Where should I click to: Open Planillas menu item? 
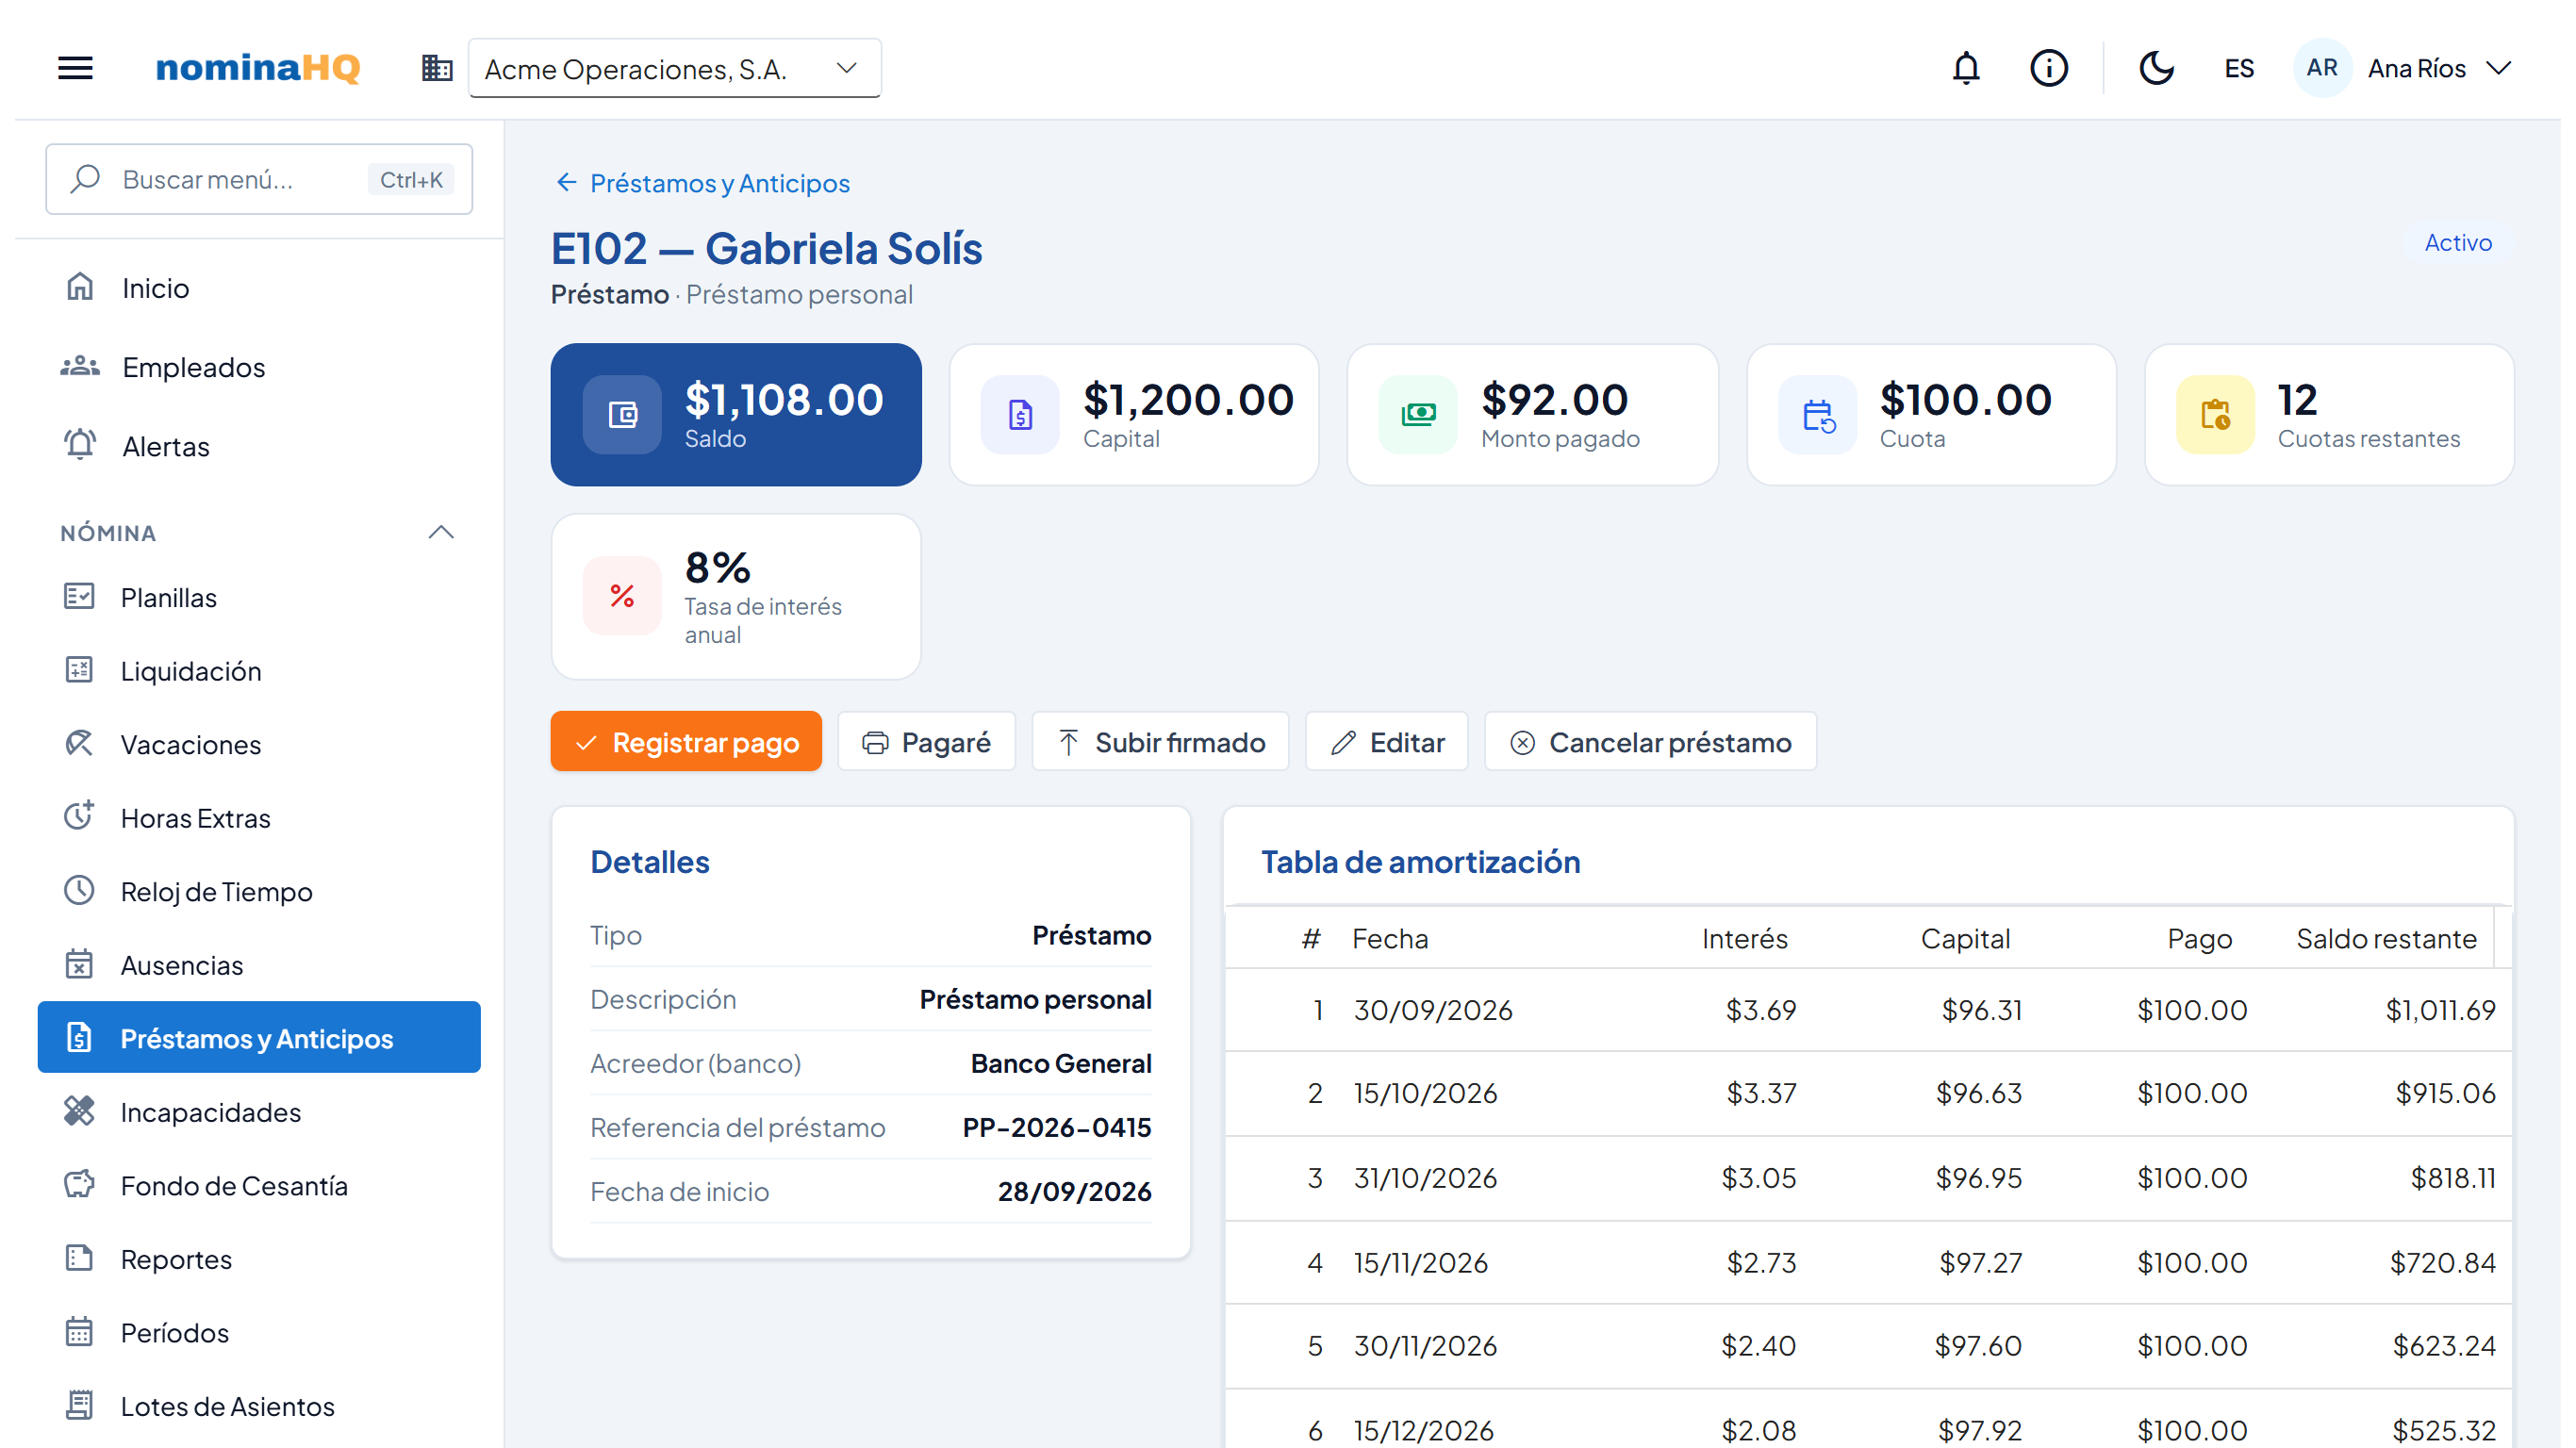coord(259,597)
